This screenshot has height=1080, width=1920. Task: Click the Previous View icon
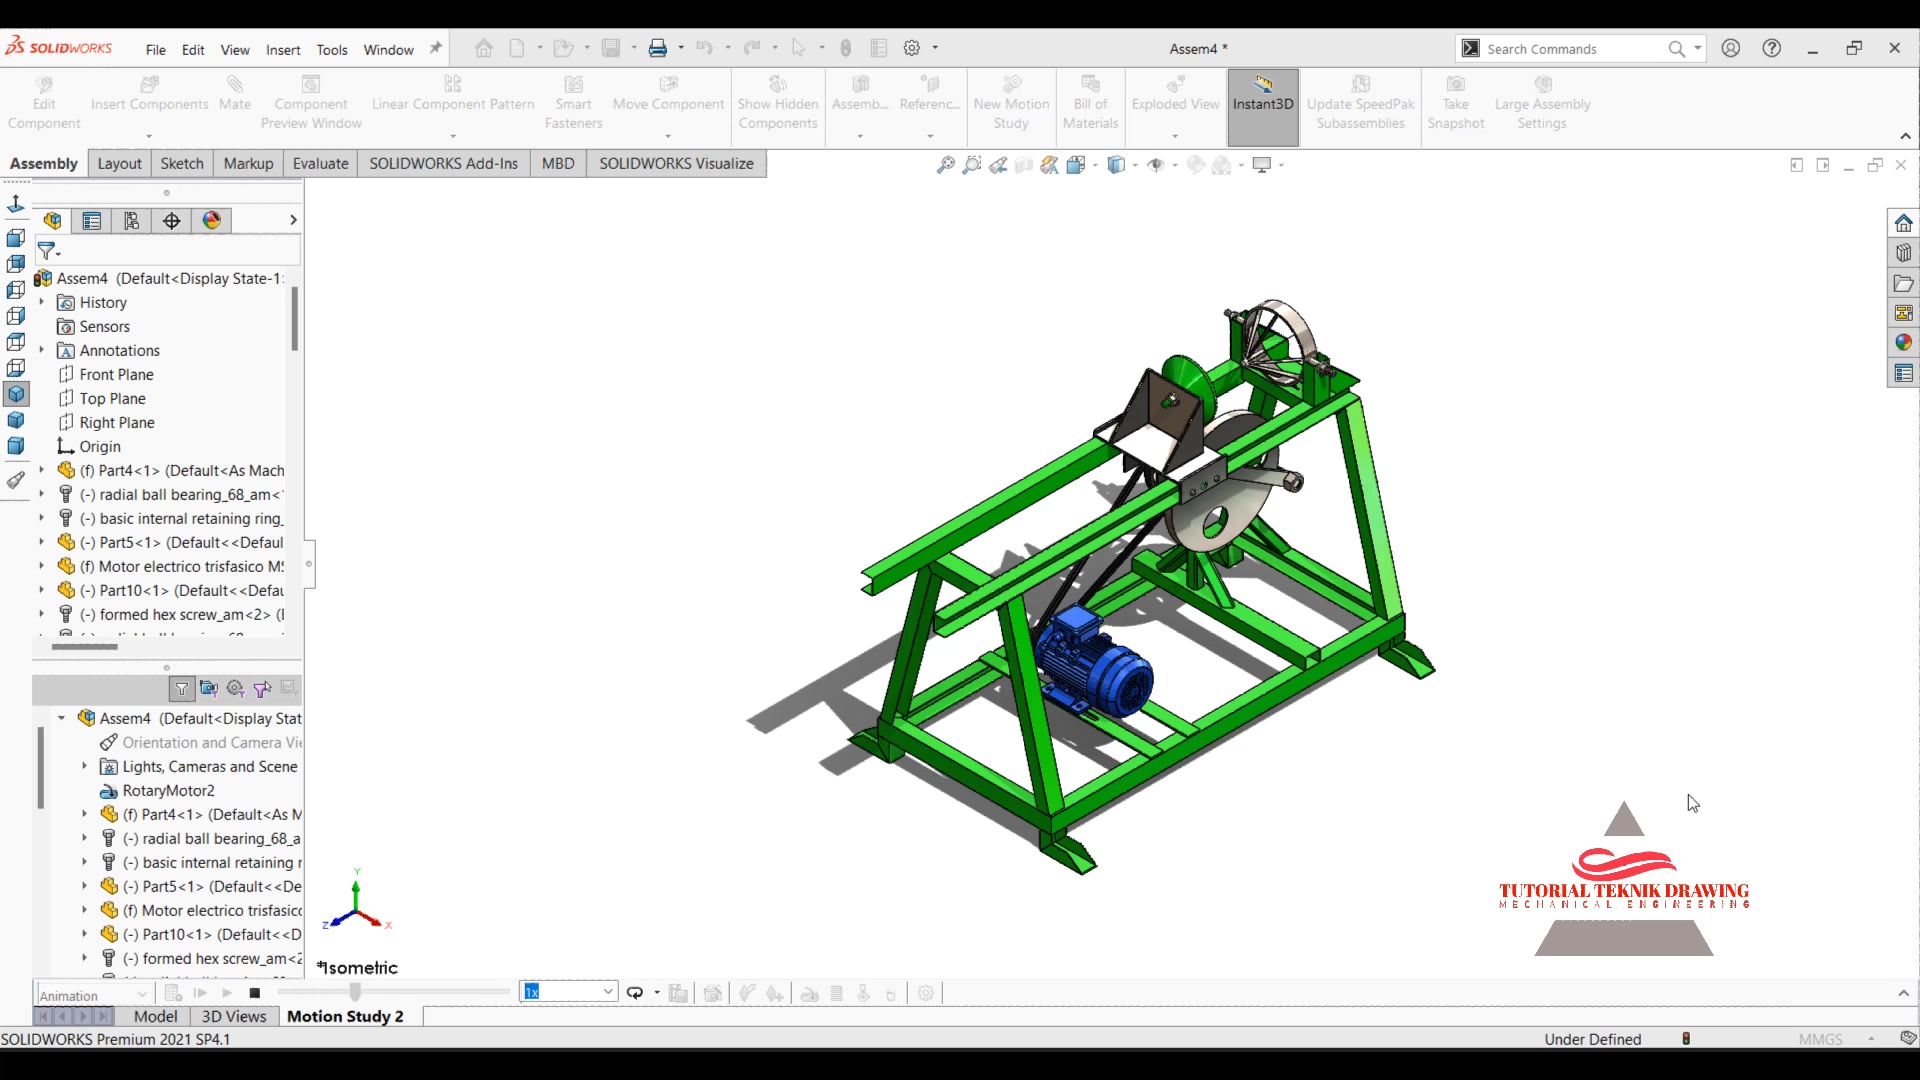click(x=998, y=165)
